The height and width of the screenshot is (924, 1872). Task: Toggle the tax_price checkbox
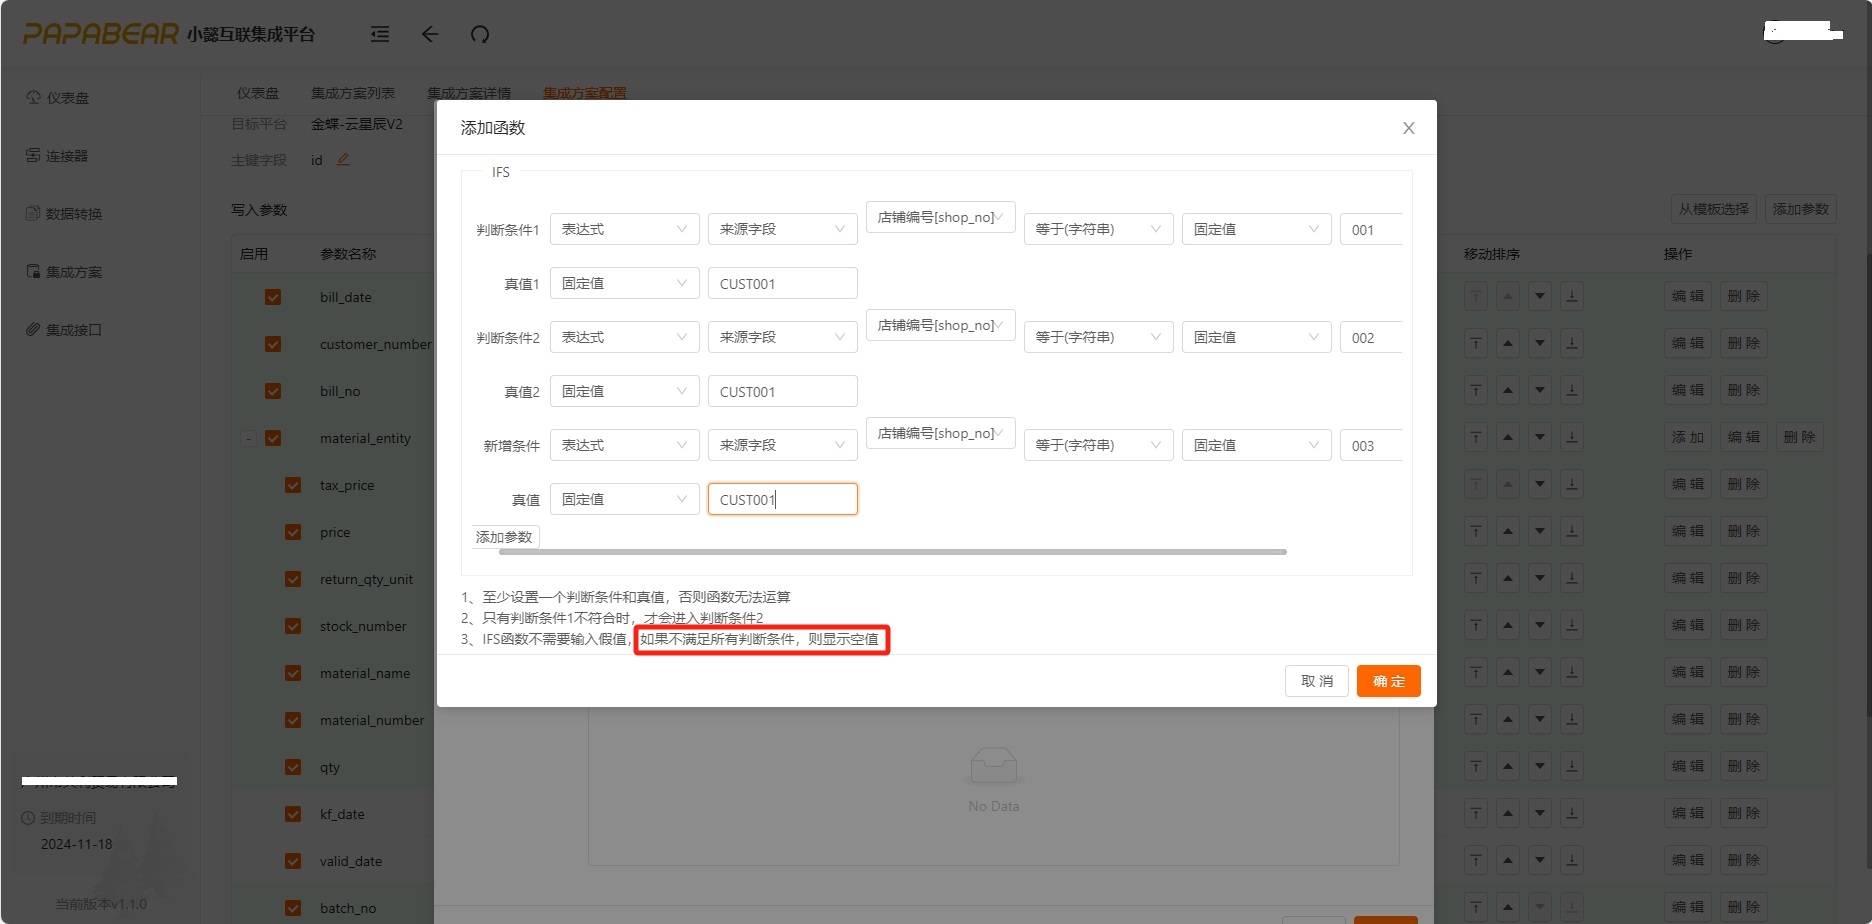click(x=293, y=485)
